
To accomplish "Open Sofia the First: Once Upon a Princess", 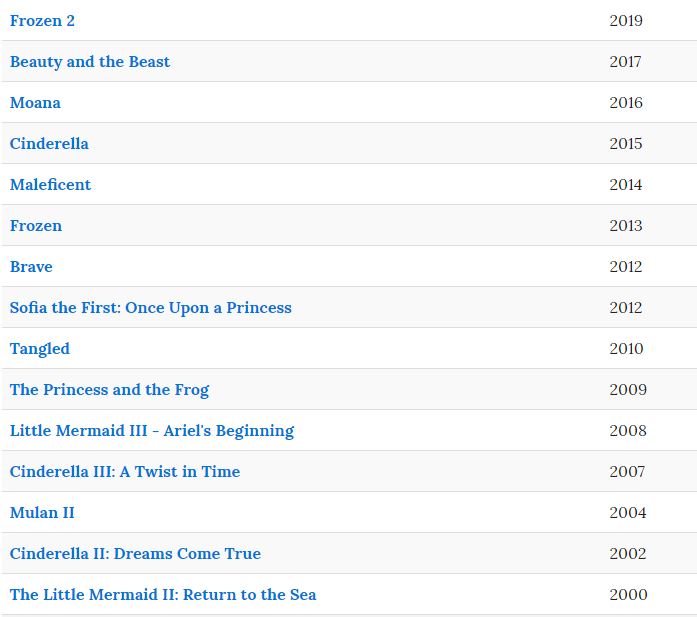I will [151, 308].
